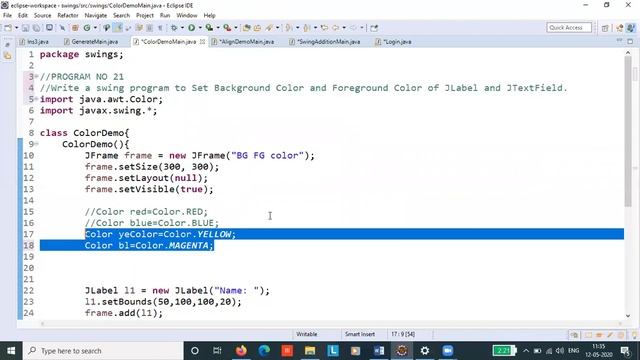The height and width of the screenshot is (360, 640).
Task: Click the New file toolbar icon
Action: [8, 28]
